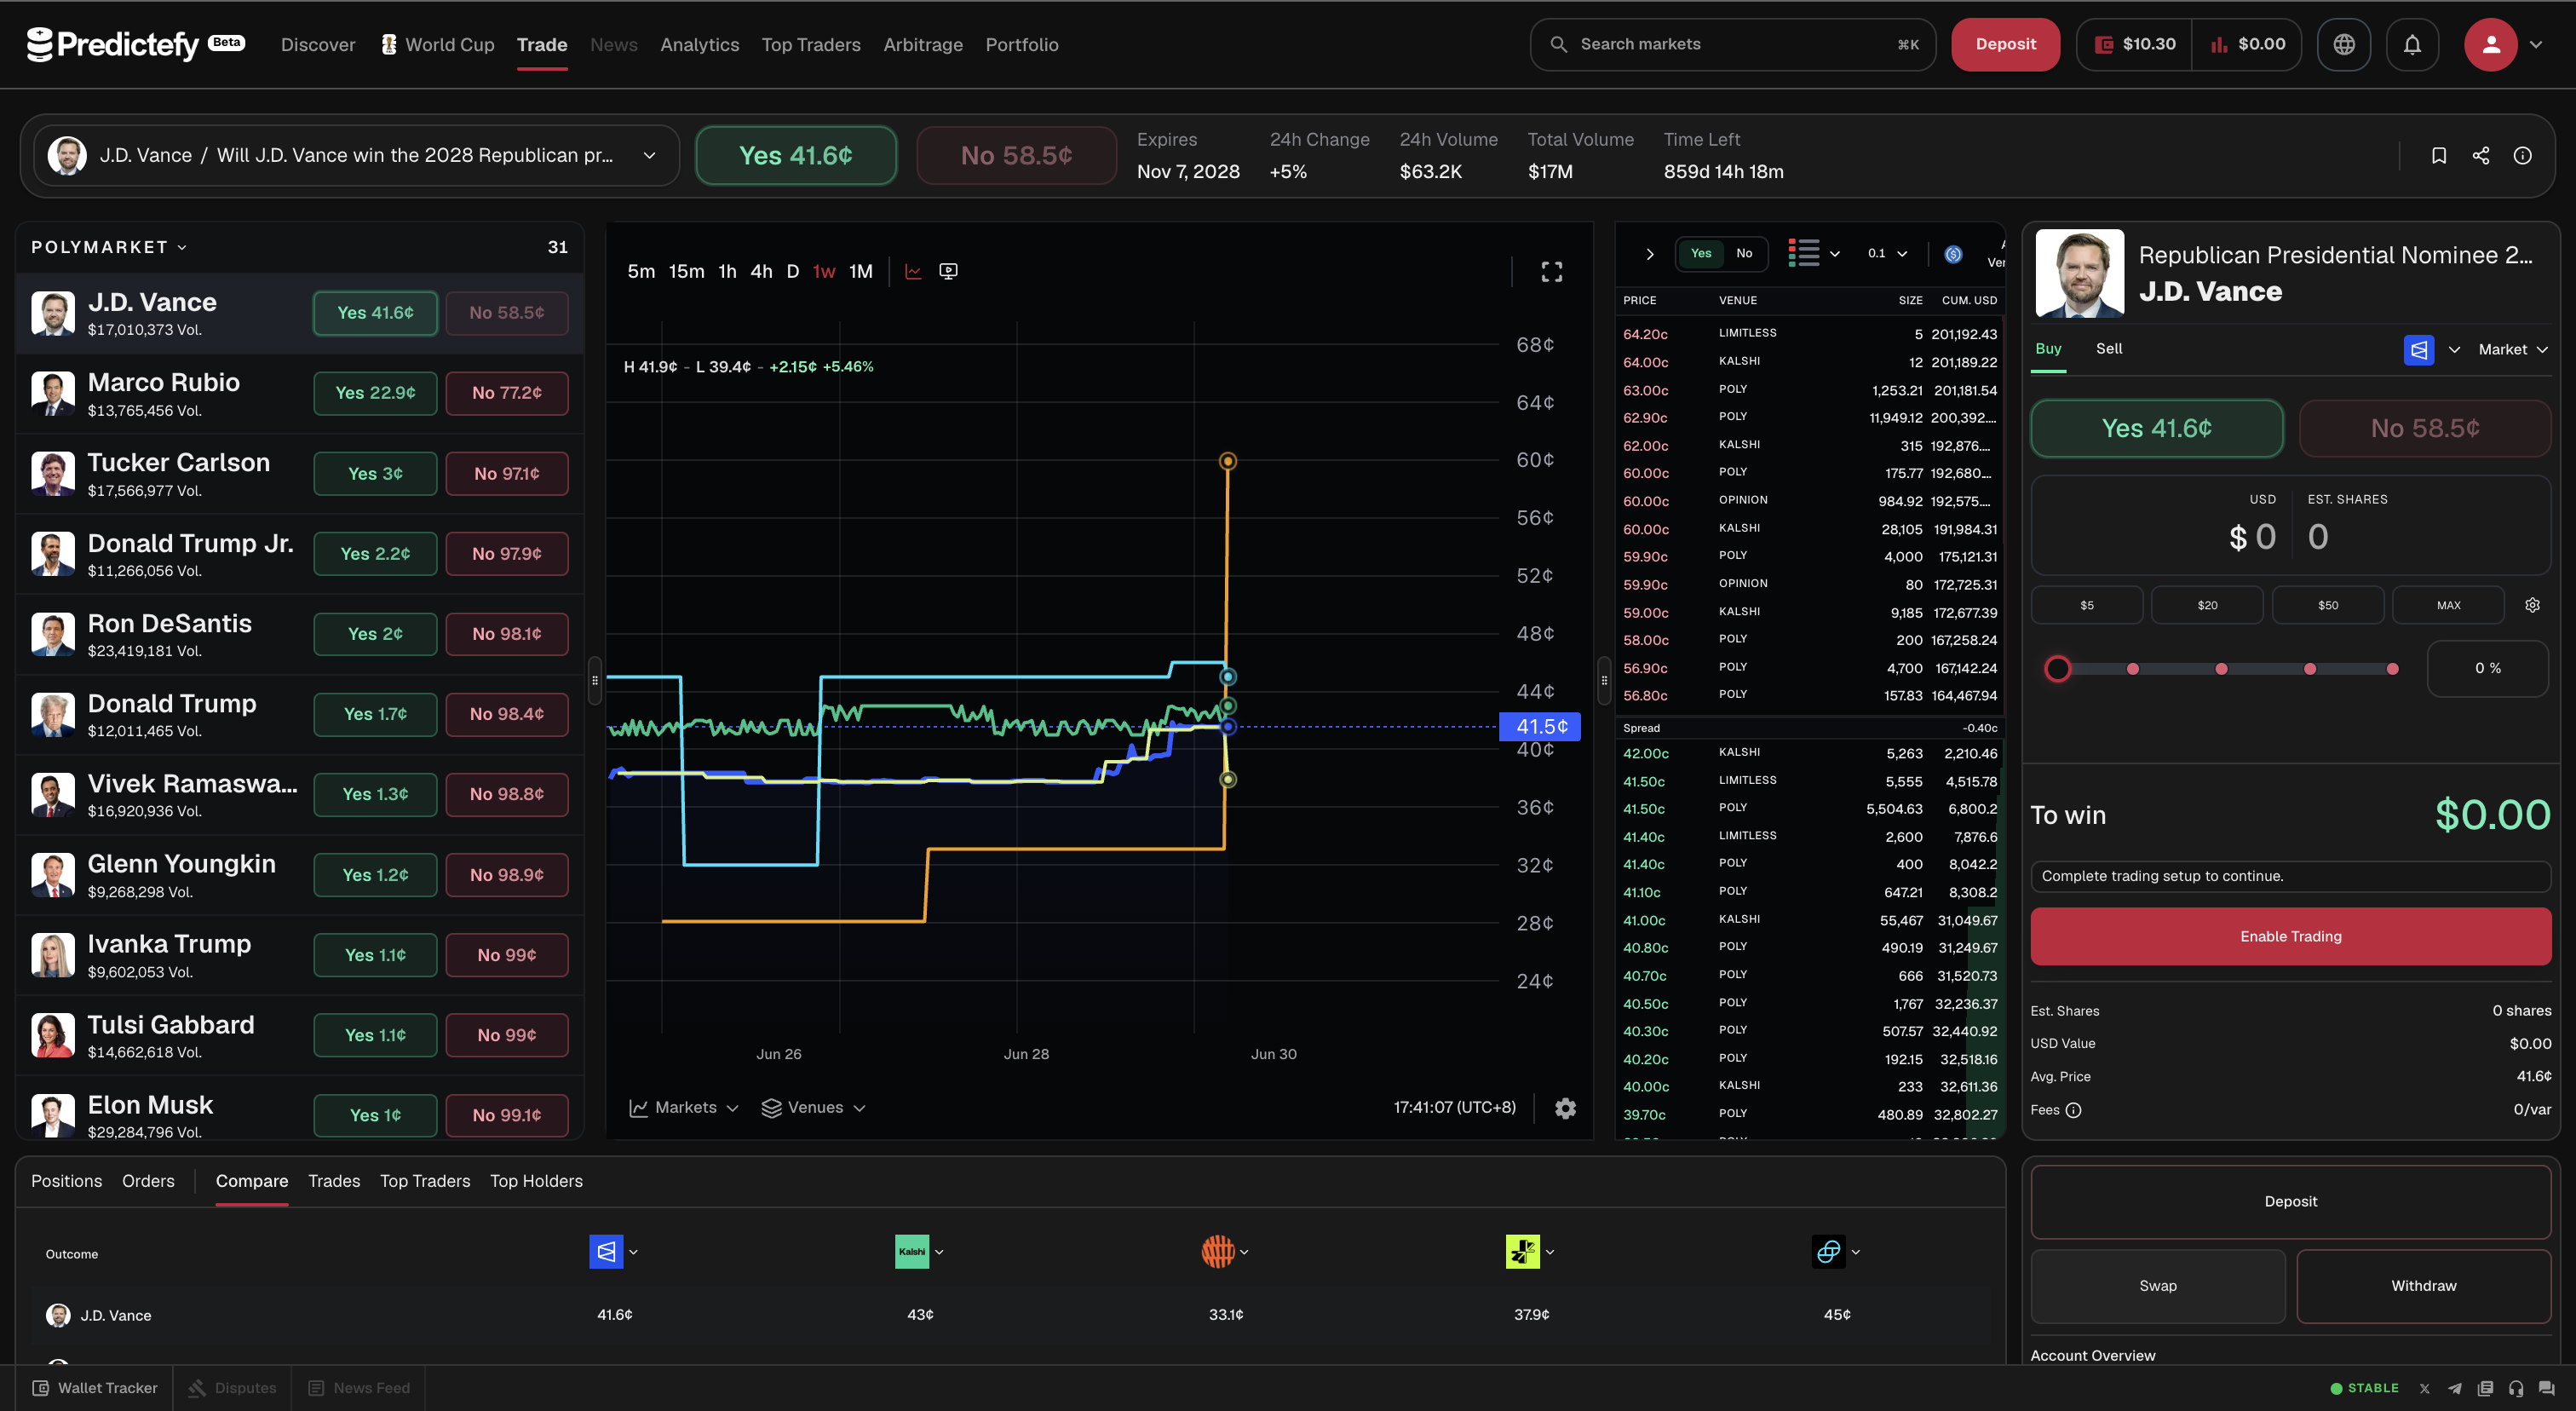The height and width of the screenshot is (1411, 2576).
Task: Click Enable Trading button
Action: point(2291,936)
